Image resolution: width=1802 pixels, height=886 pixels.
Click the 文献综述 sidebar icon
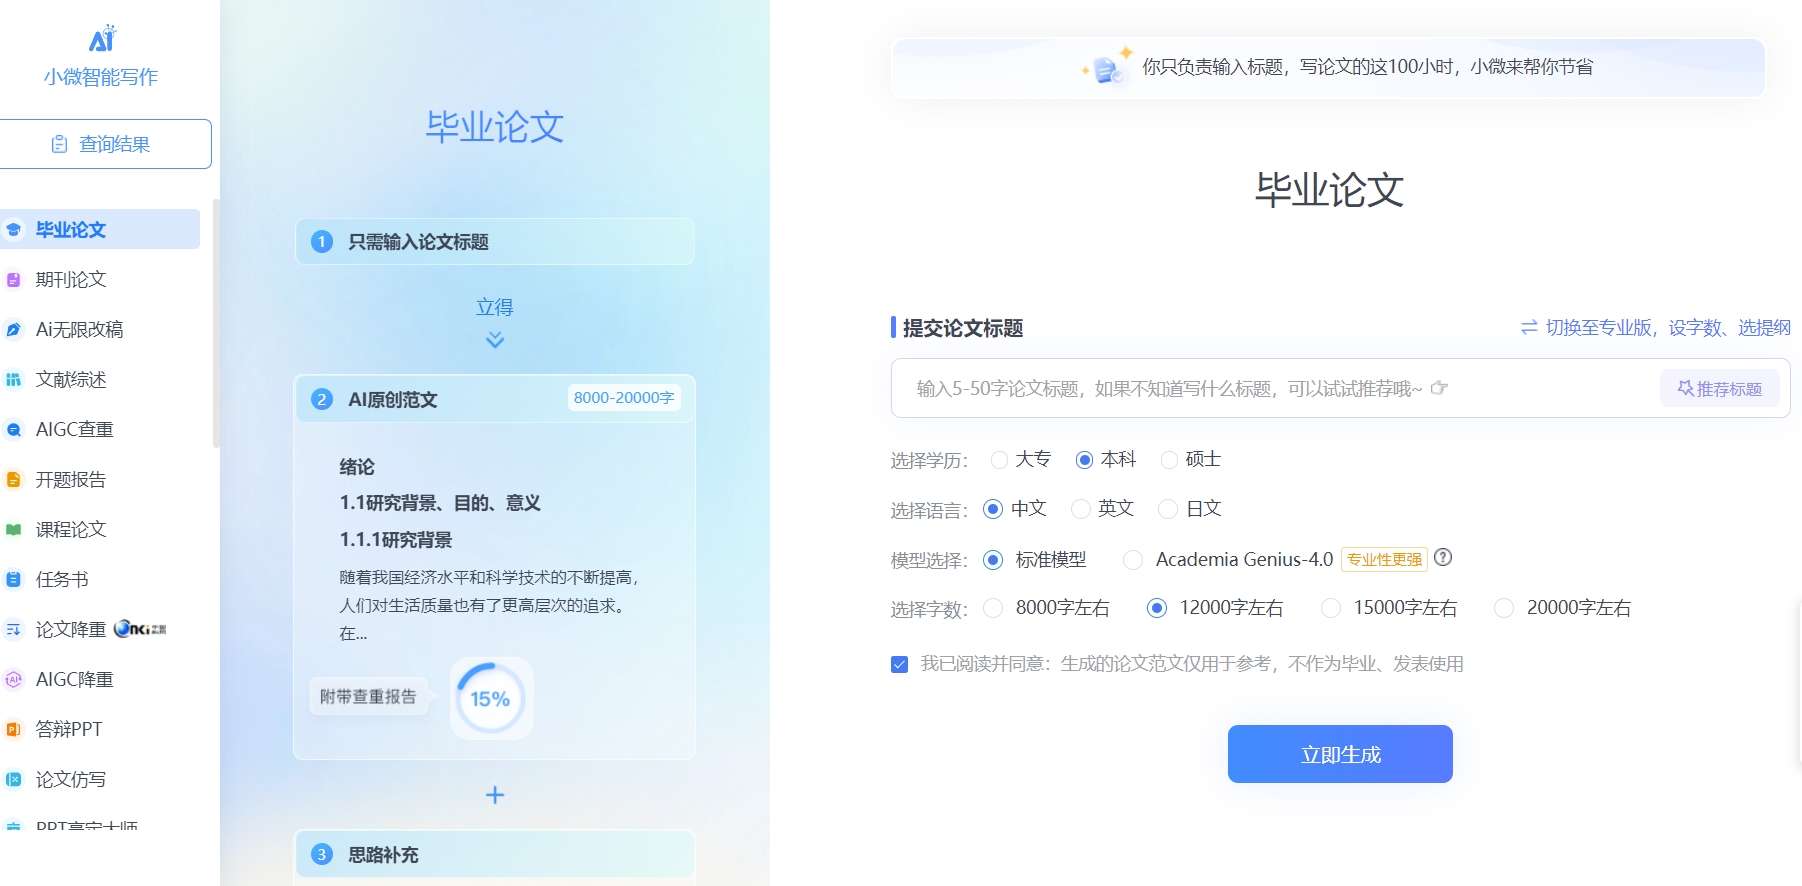coord(14,380)
